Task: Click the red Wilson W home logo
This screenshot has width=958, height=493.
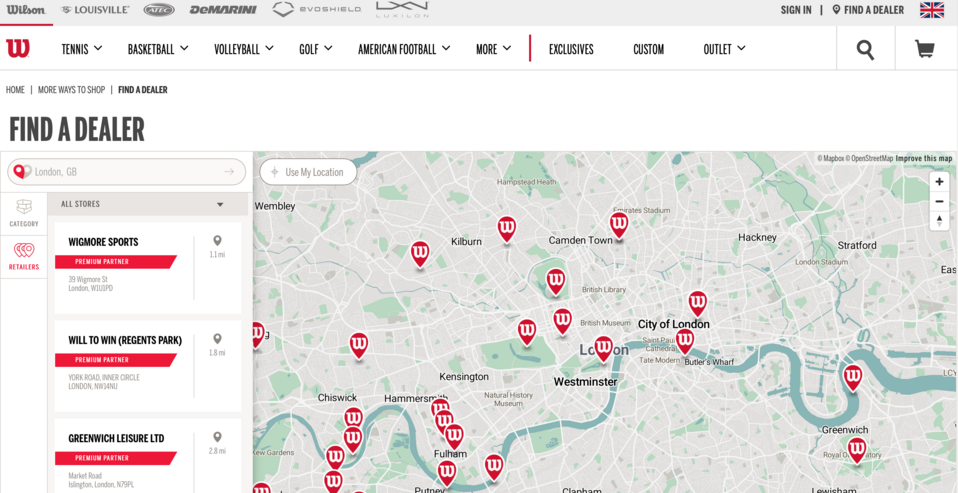Action: point(18,49)
